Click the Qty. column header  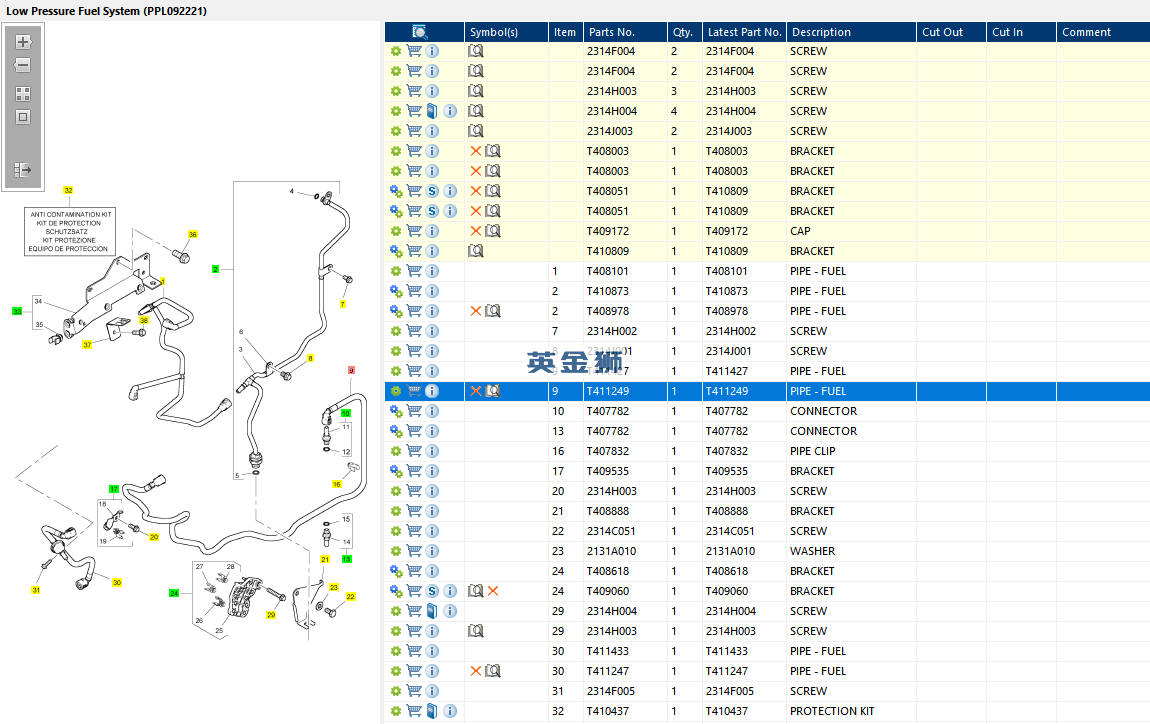[x=682, y=32]
